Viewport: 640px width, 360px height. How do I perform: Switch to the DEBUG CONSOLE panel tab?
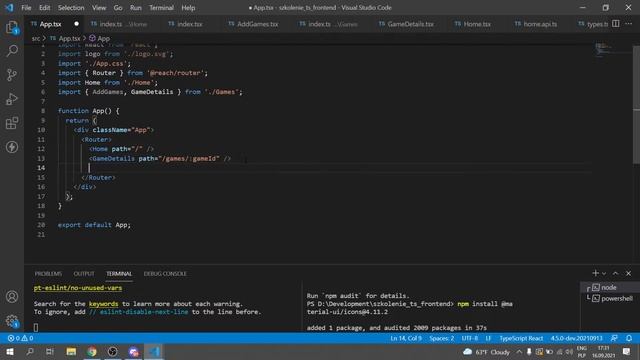click(165, 273)
